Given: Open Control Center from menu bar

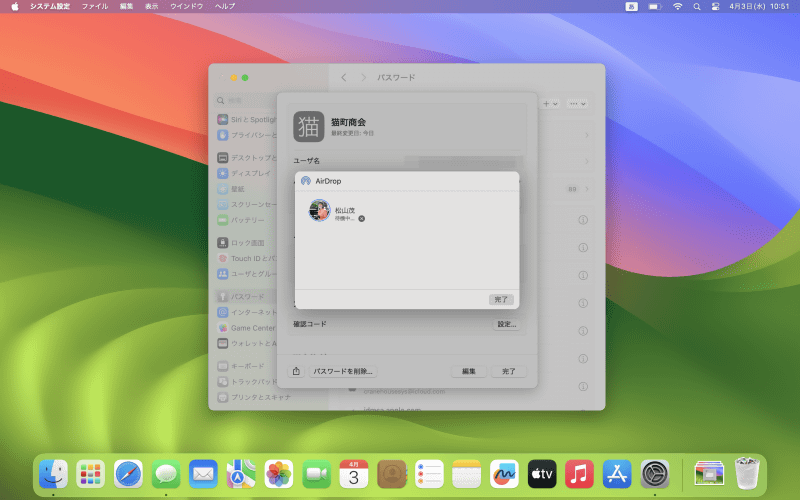Looking at the screenshot, I should pos(715,7).
